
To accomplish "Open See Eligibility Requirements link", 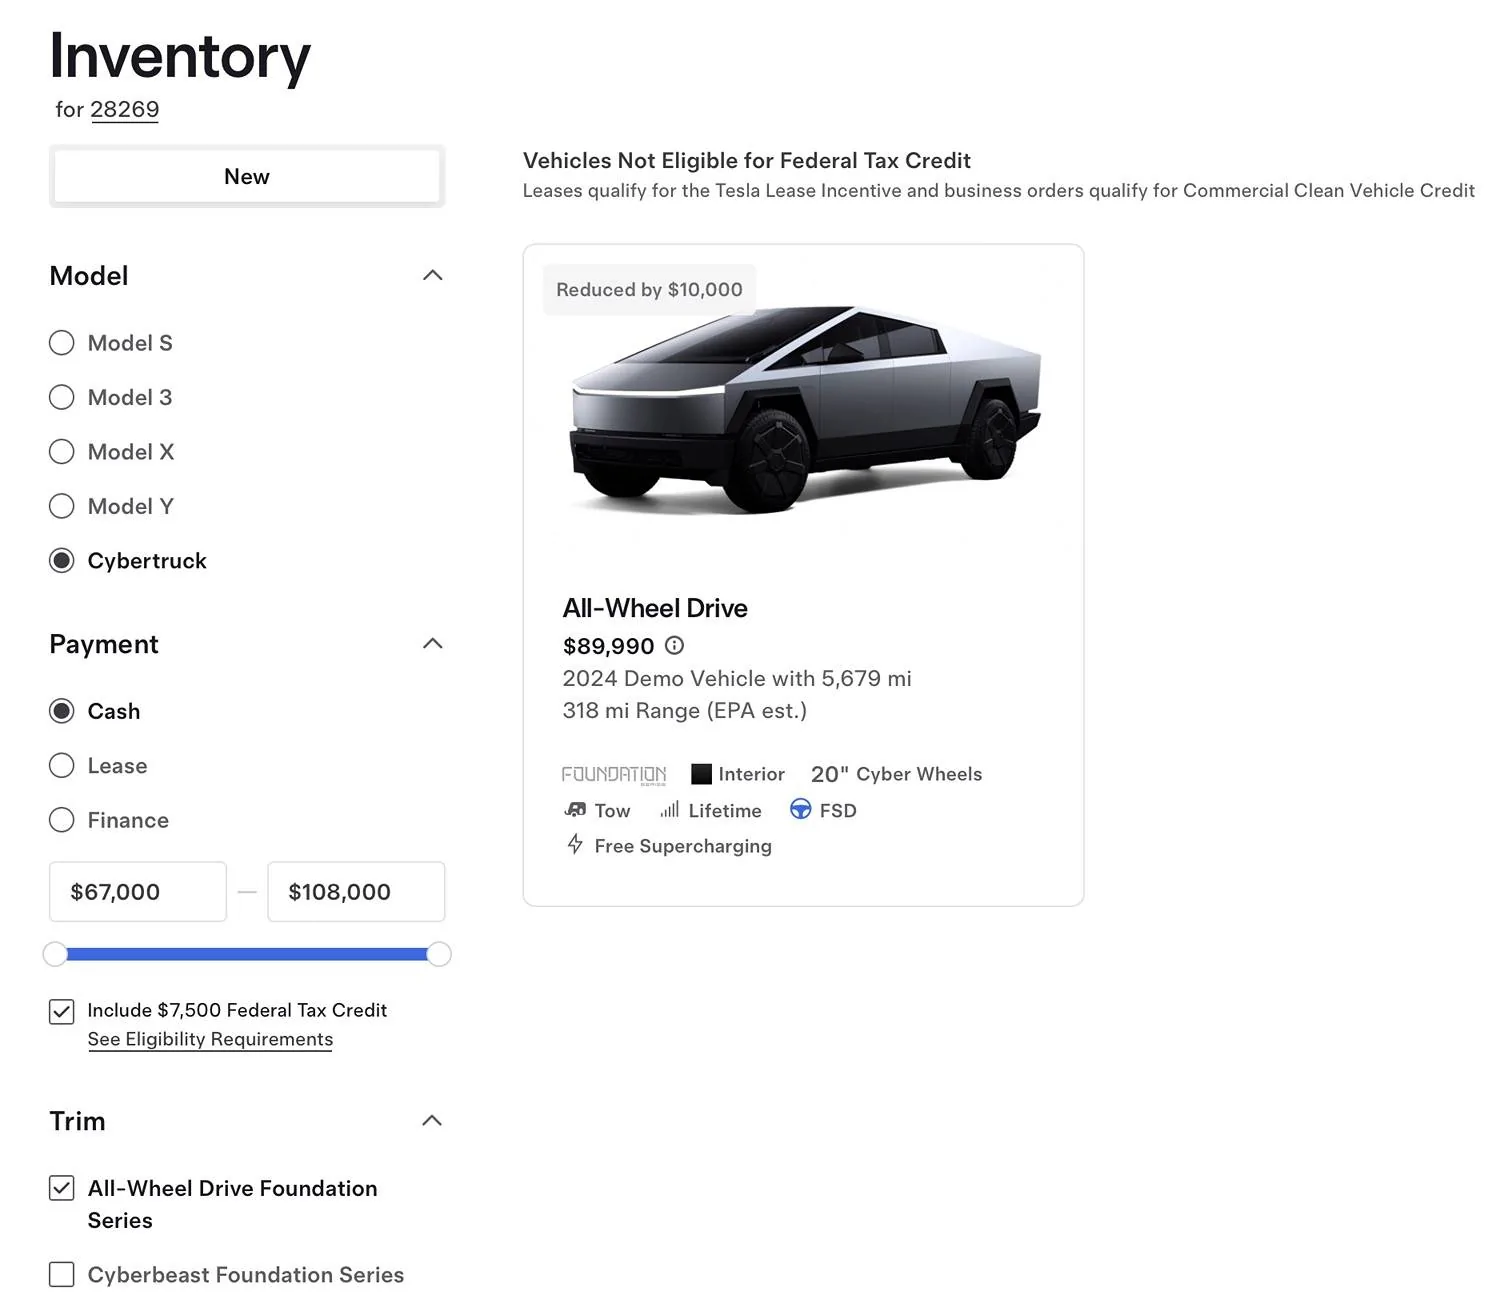I will click(x=210, y=1040).
